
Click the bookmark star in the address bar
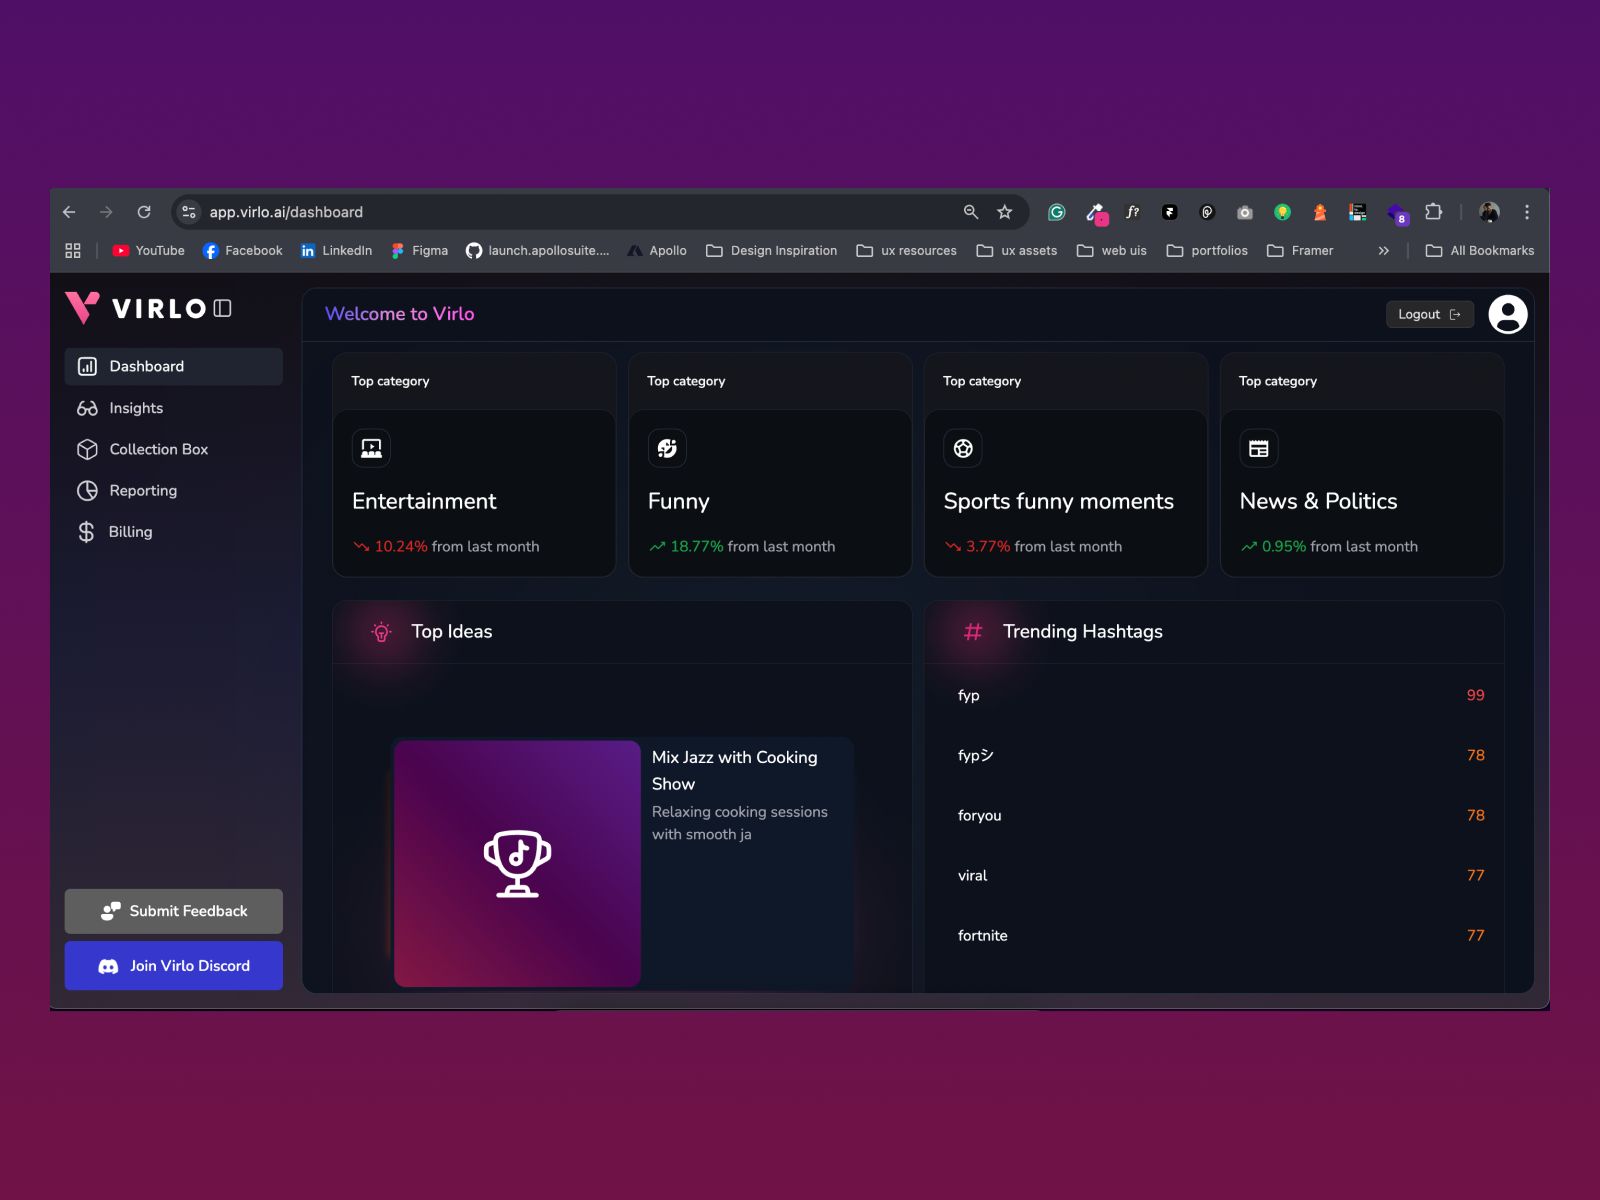tap(1004, 212)
